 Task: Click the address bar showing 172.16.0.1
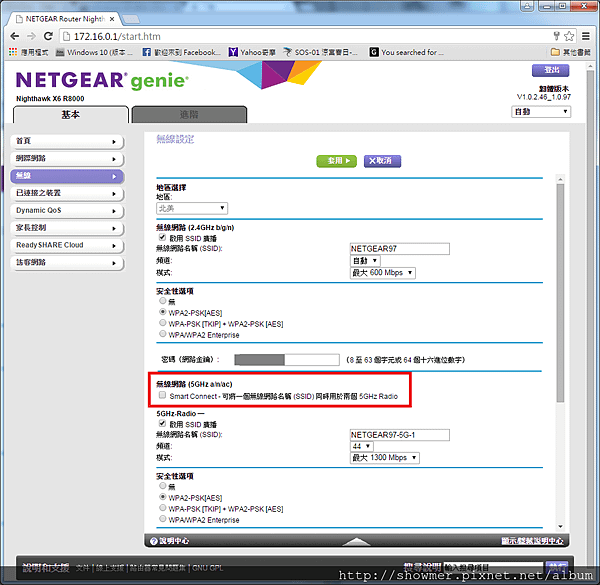[x=306, y=36]
